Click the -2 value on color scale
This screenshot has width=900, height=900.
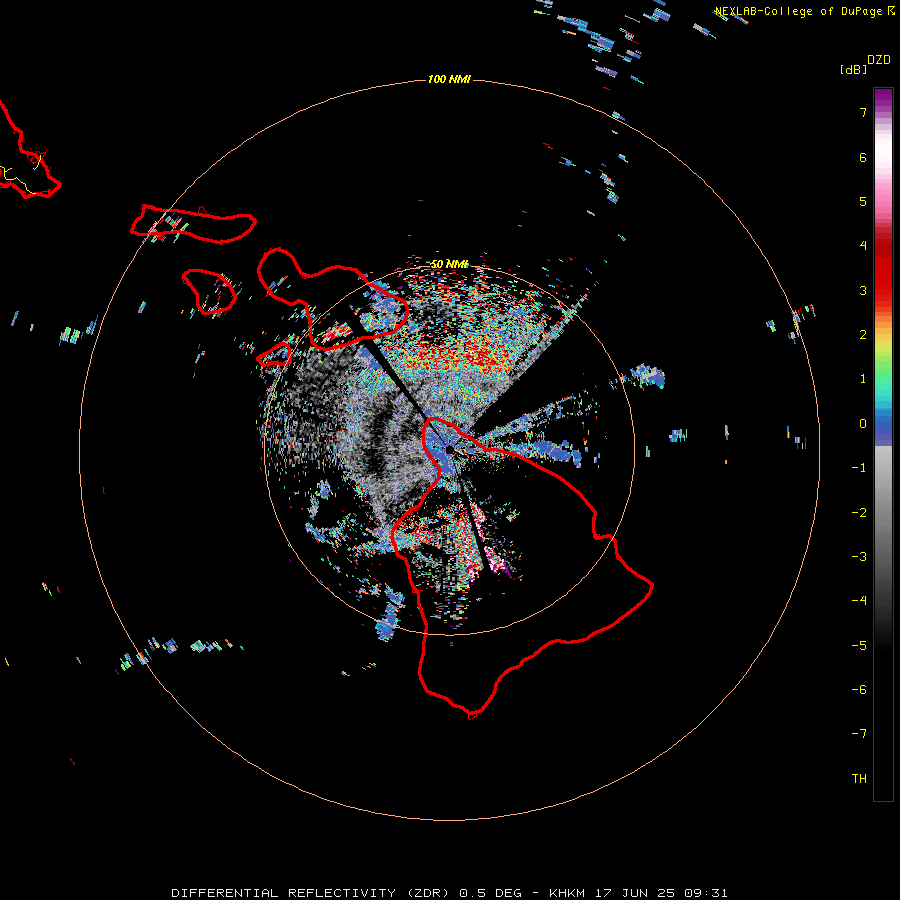click(859, 513)
